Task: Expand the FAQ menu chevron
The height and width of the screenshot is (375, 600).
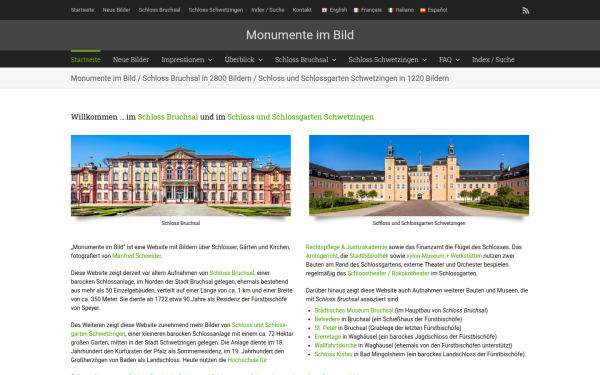Action: pyautogui.click(x=458, y=60)
